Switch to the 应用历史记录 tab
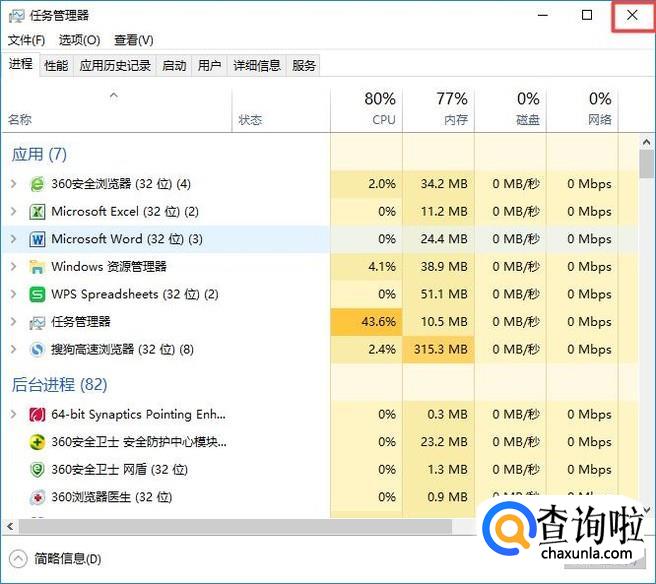The width and height of the screenshot is (656, 584). pos(115,66)
